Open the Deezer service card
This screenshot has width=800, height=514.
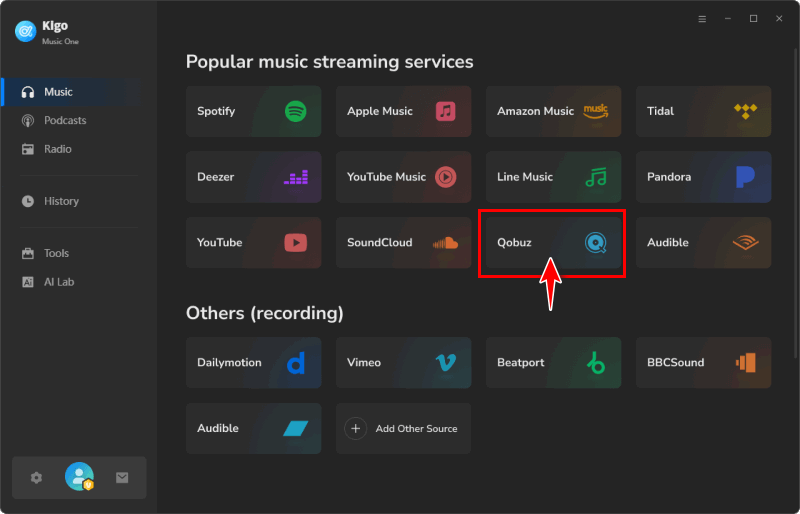click(x=254, y=177)
